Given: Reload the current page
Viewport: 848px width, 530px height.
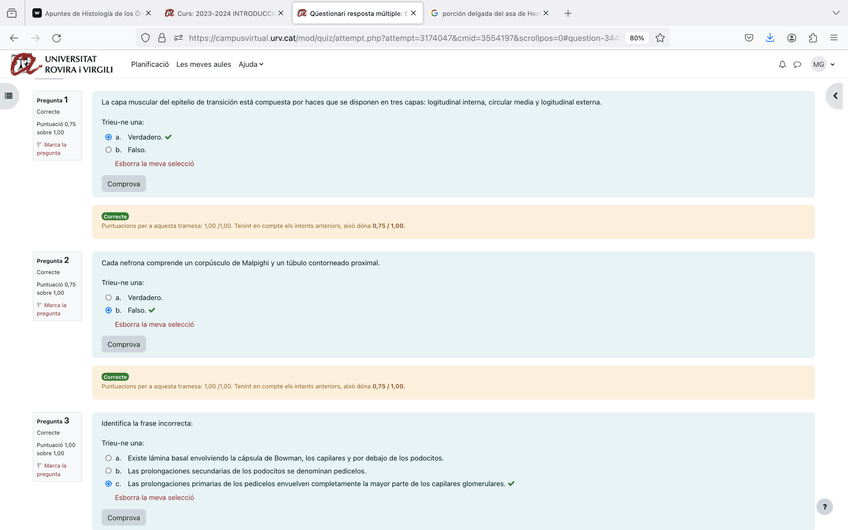Looking at the screenshot, I should coord(56,38).
